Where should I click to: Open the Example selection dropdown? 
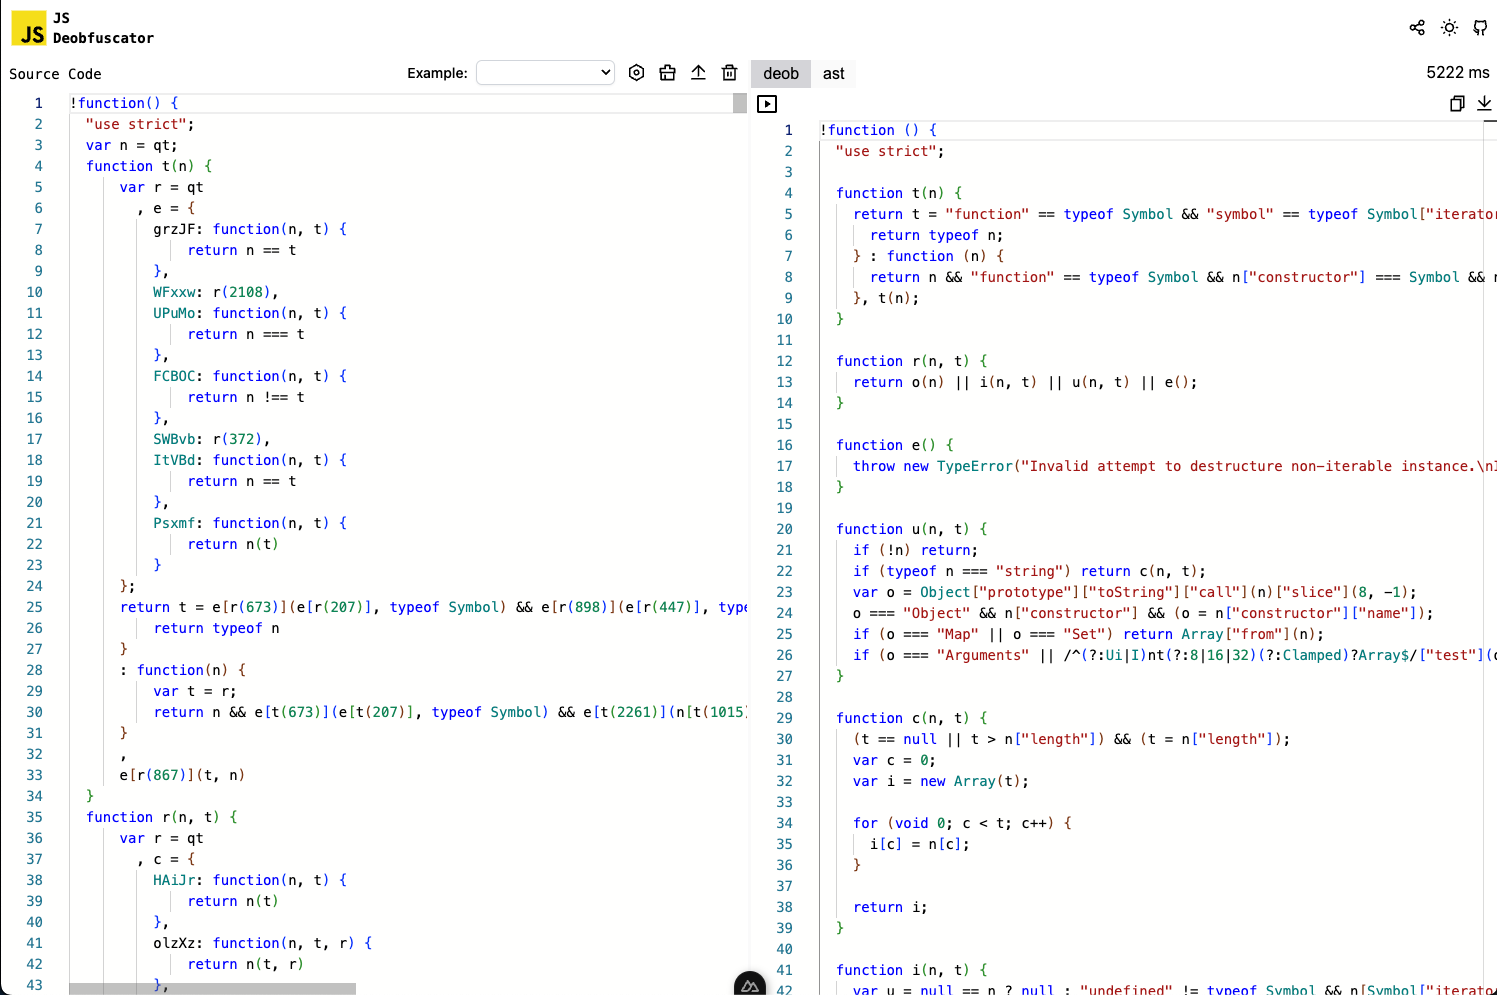[545, 72]
